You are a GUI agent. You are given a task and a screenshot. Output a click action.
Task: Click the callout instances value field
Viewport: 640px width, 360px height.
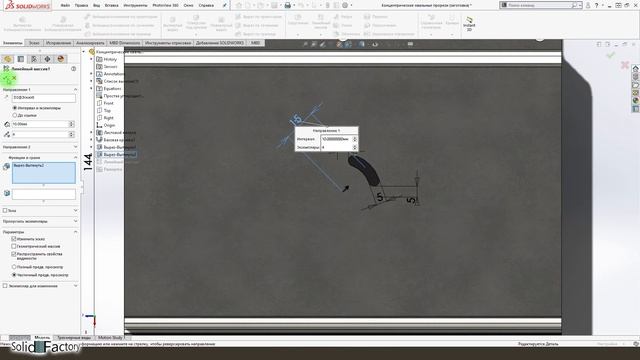(337, 147)
